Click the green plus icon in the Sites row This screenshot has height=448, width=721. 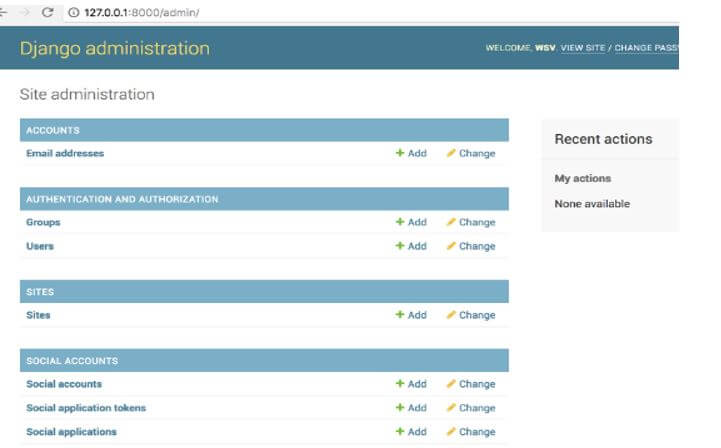[400, 315]
